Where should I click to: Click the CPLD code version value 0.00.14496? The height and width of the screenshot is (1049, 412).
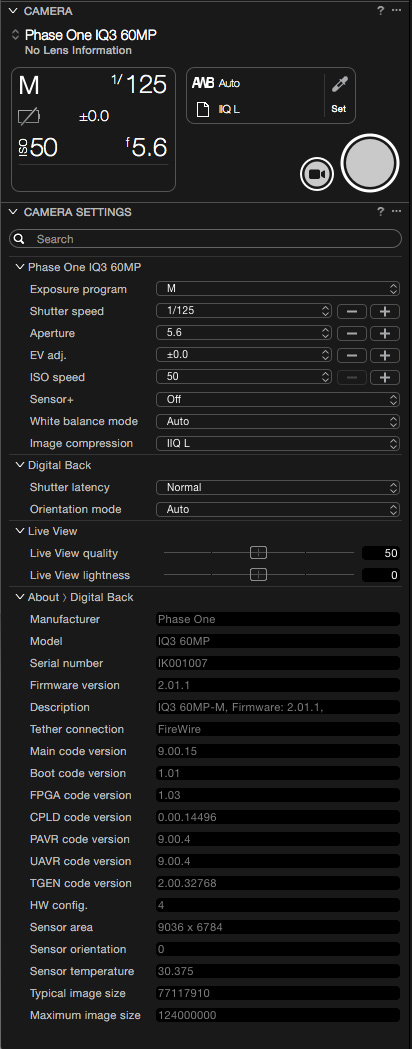pos(278,818)
